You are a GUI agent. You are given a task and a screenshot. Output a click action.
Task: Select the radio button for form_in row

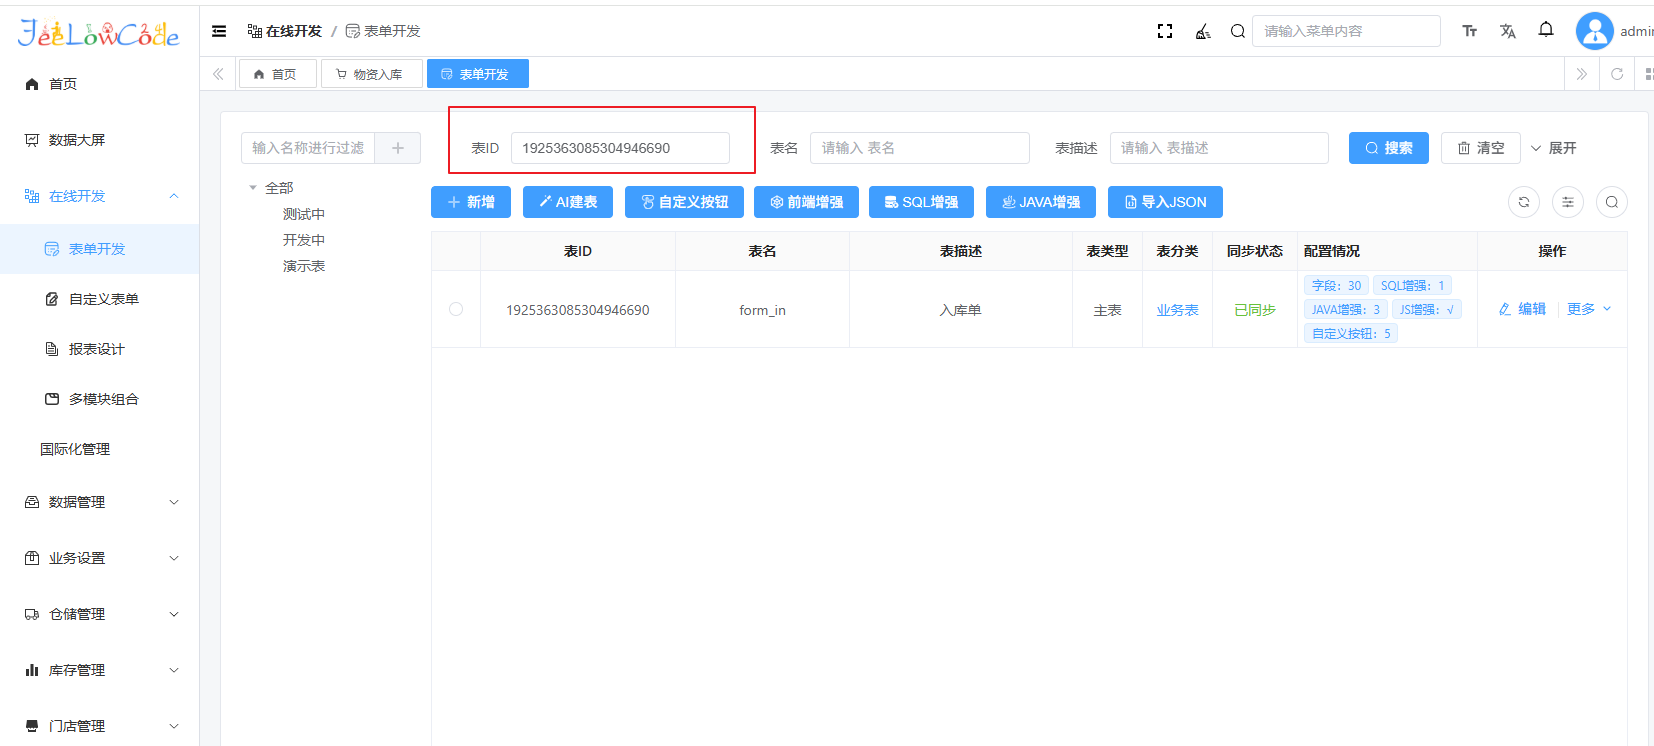coord(456,309)
